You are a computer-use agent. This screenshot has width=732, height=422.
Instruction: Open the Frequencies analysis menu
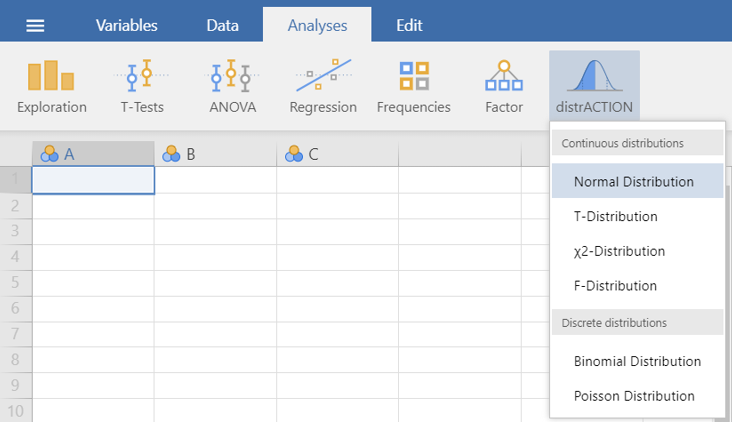[413, 87]
